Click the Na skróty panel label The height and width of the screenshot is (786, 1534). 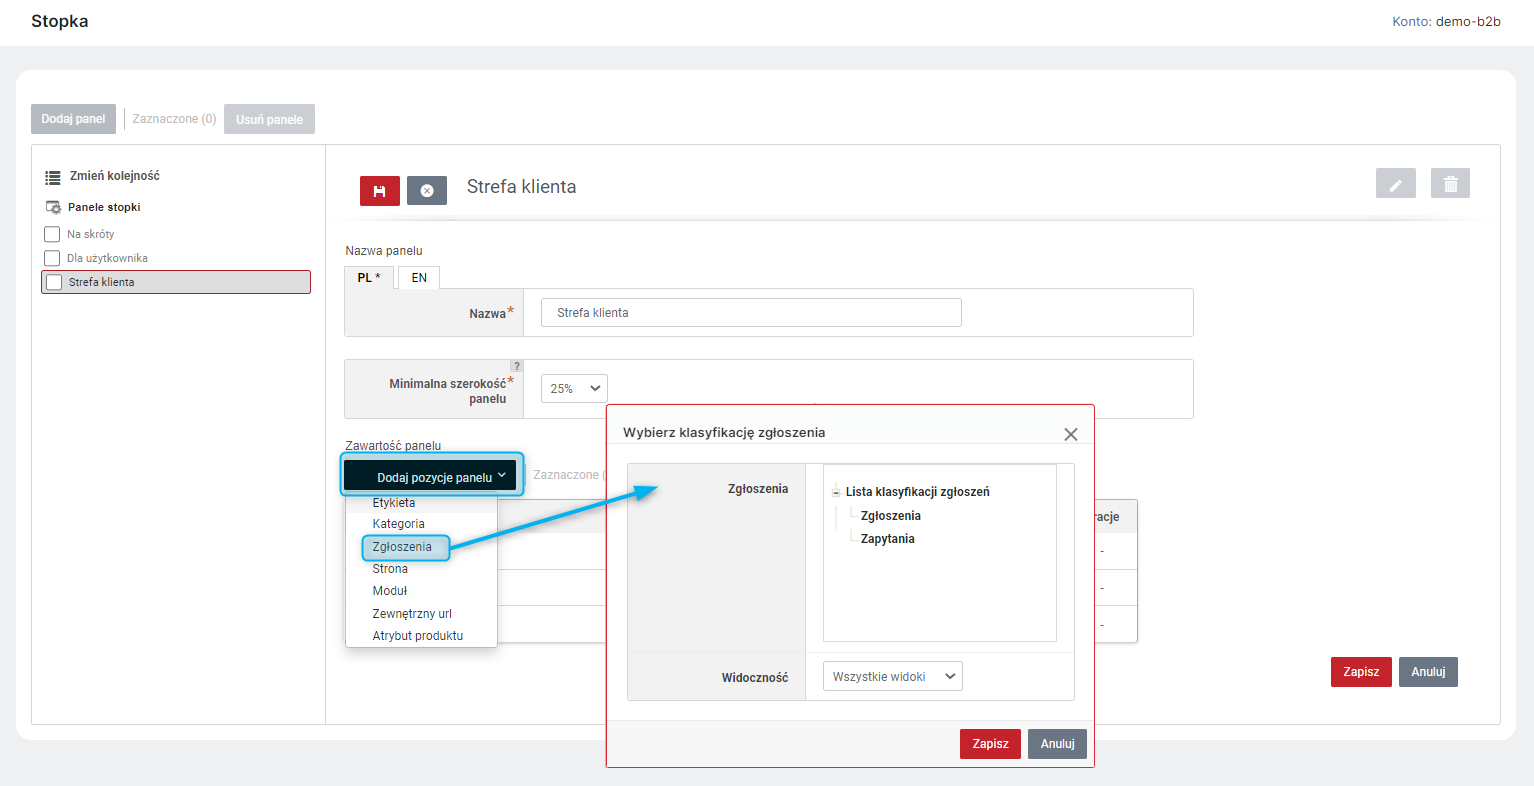90,234
